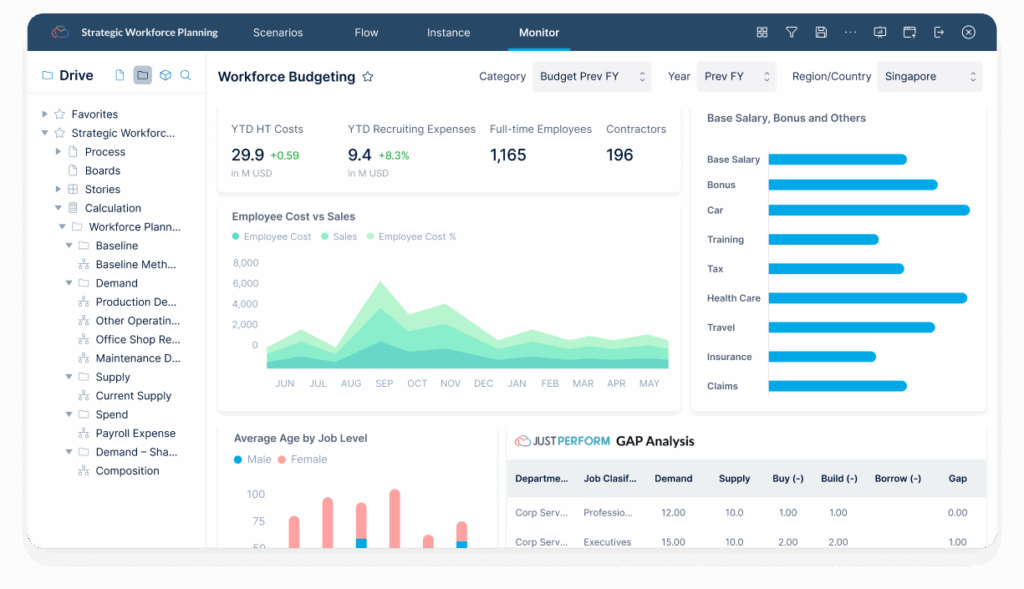Image resolution: width=1024 pixels, height=589 pixels.
Task: Switch to the Scenarios tab
Action: 278,31
